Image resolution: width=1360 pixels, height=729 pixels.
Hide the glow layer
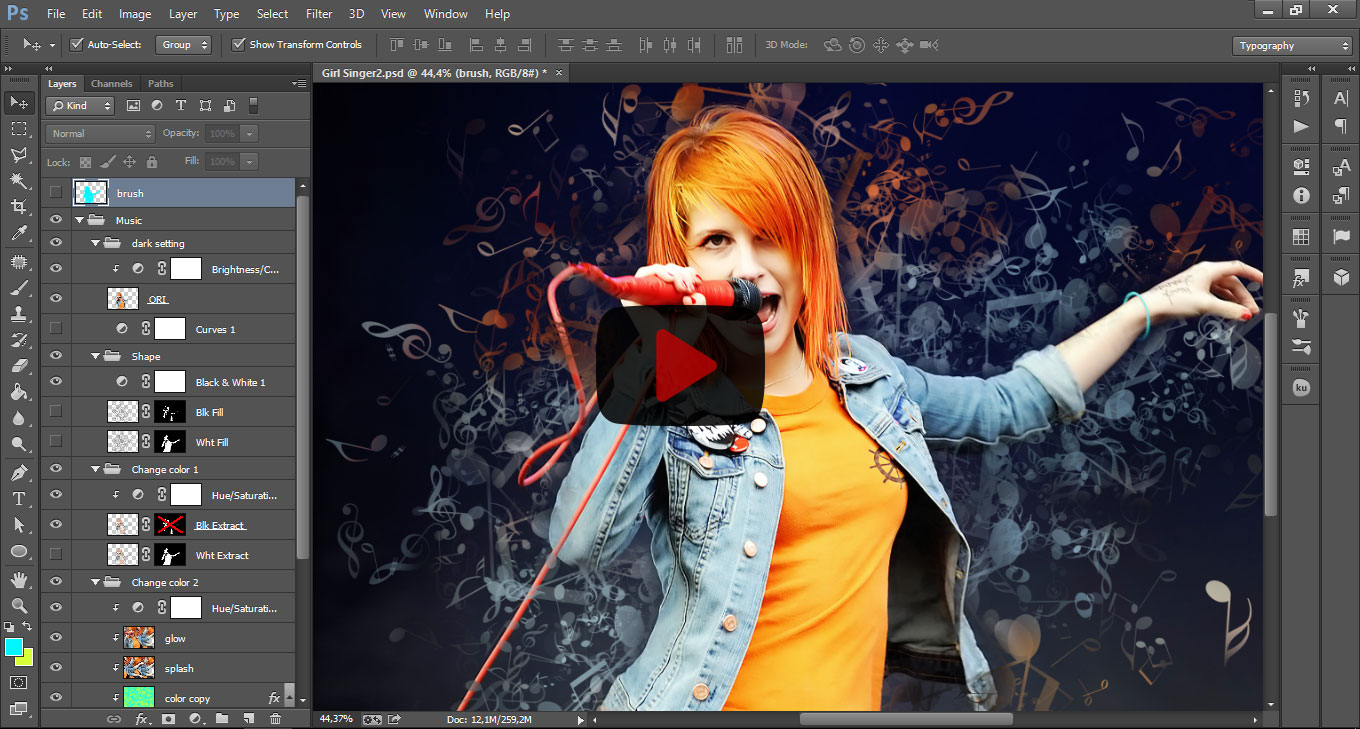(x=56, y=637)
